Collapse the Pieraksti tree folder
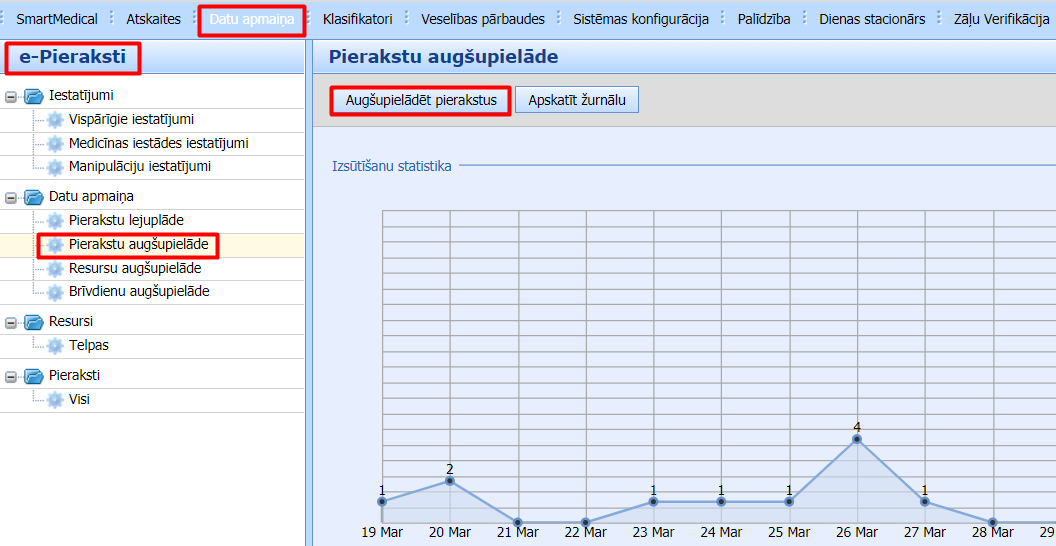 [x=12, y=377]
